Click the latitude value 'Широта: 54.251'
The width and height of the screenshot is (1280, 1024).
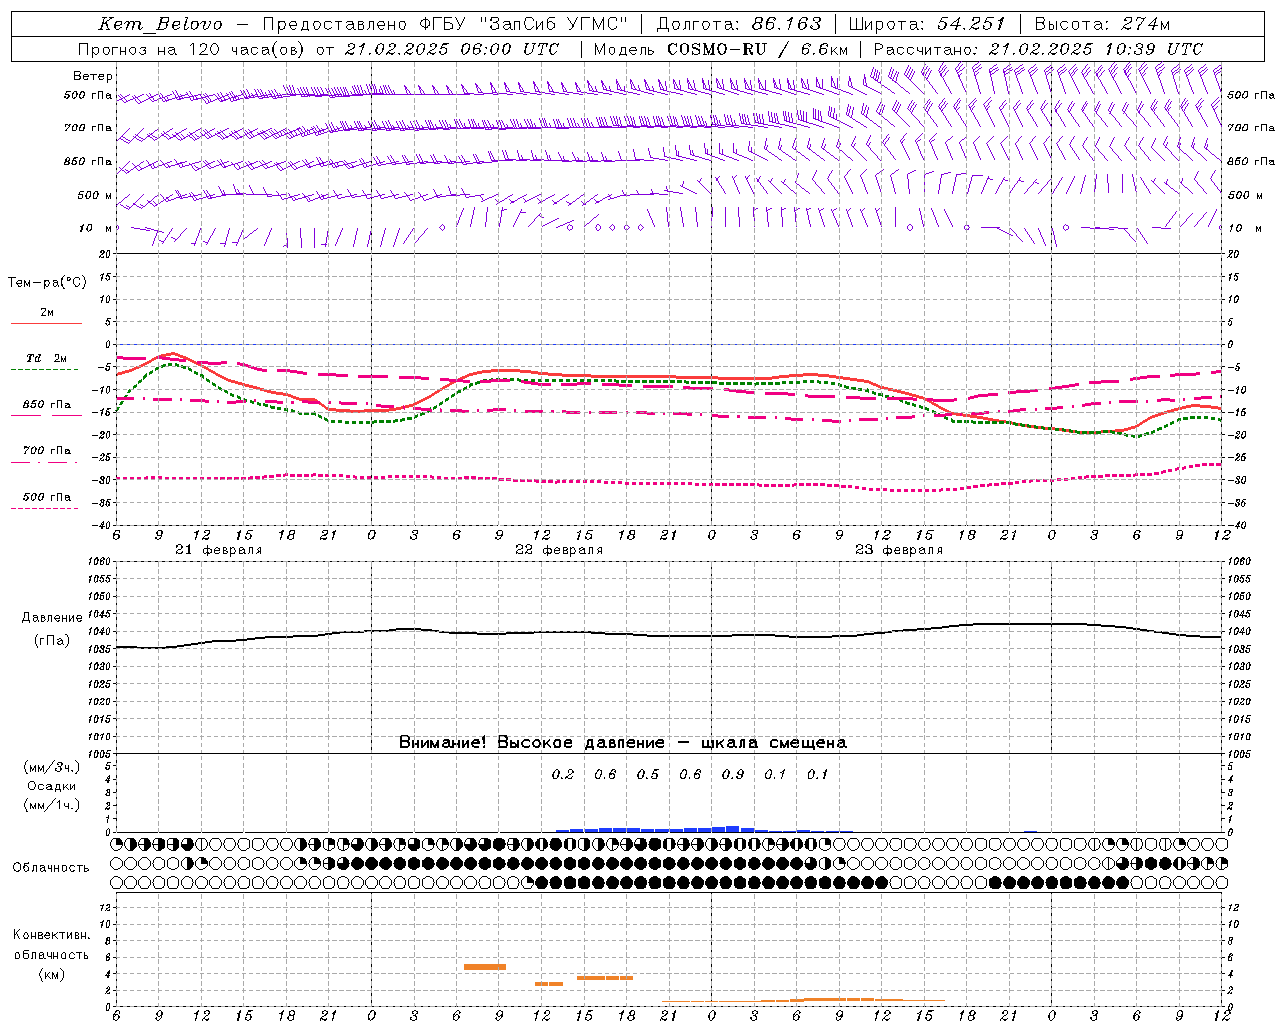coord(926,24)
